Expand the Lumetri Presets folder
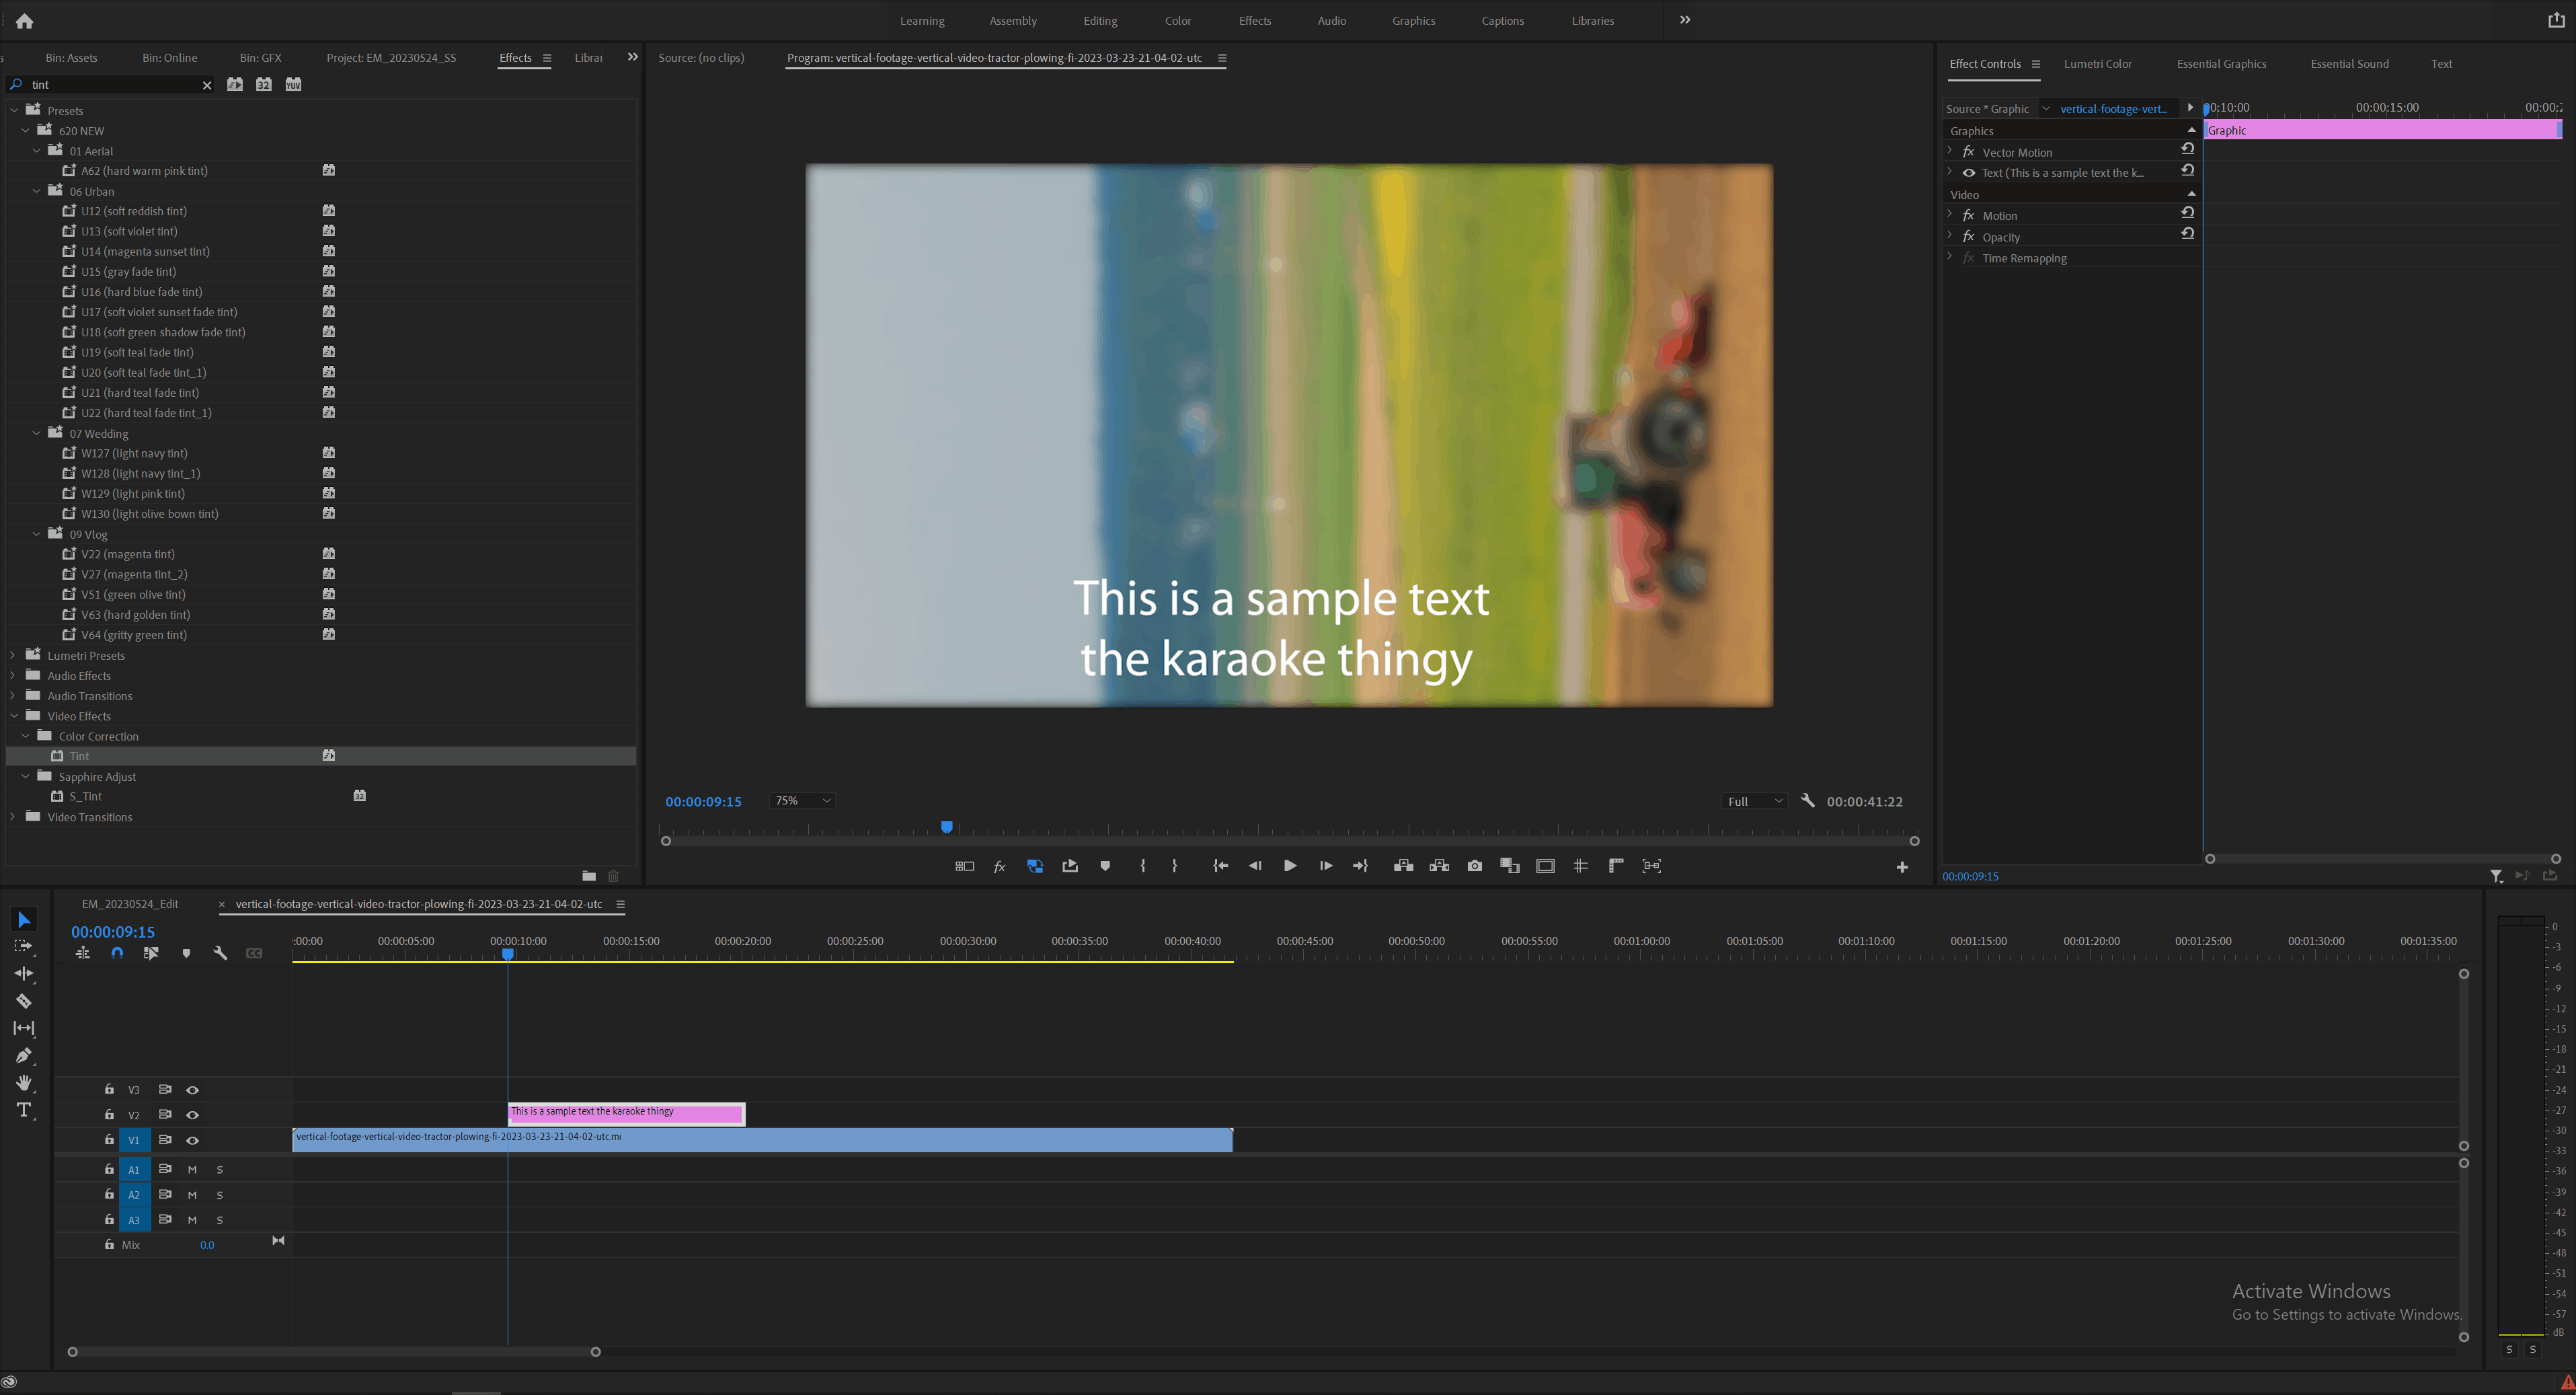2576x1395 pixels. (13, 655)
